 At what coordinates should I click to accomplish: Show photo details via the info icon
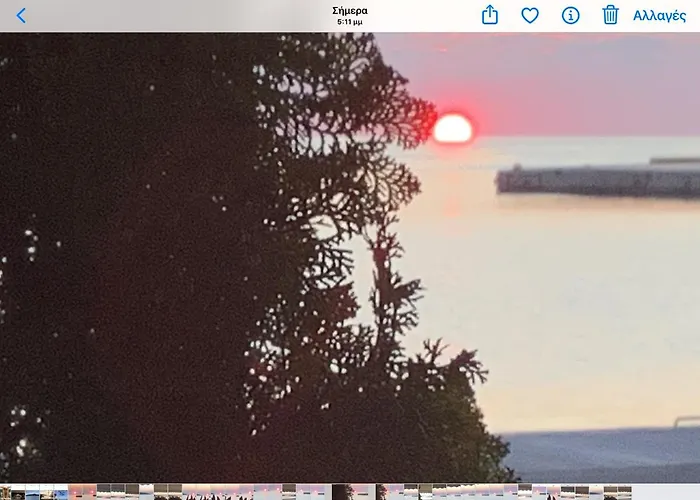pos(570,15)
